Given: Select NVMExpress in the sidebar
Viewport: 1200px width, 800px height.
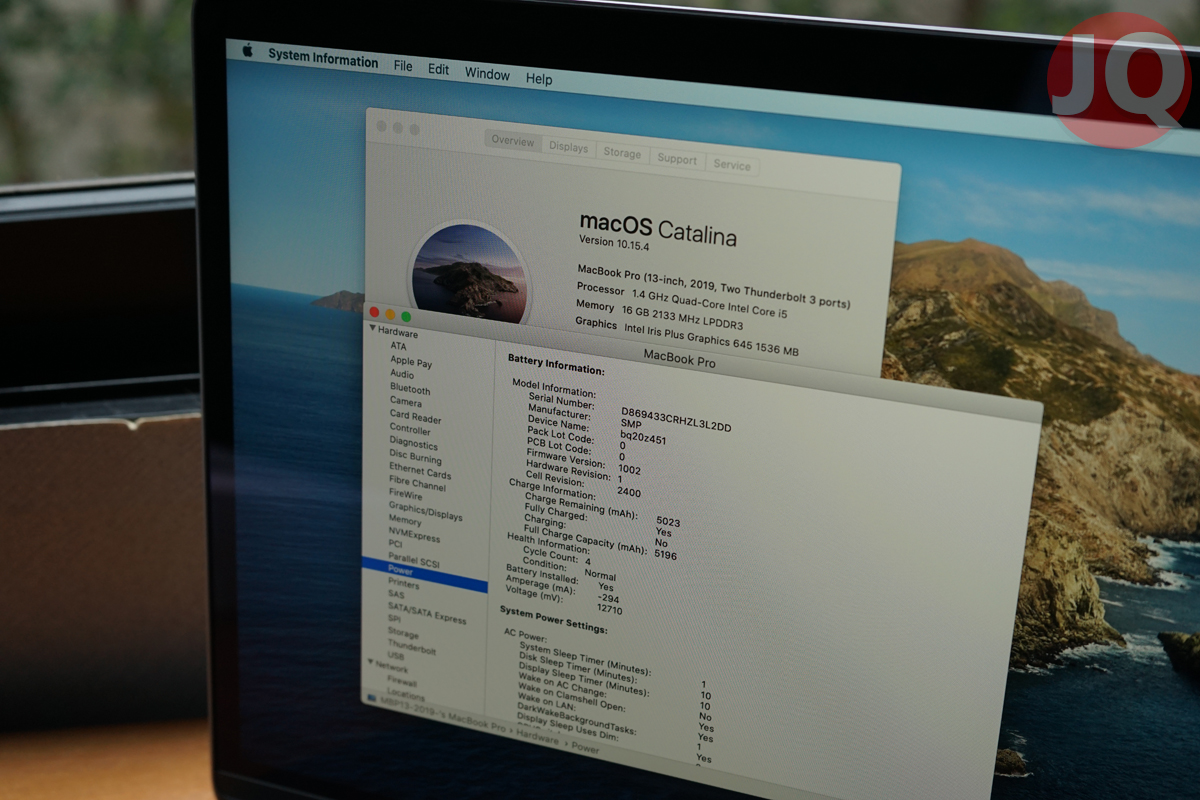Looking at the screenshot, I should click(x=414, y=536).
